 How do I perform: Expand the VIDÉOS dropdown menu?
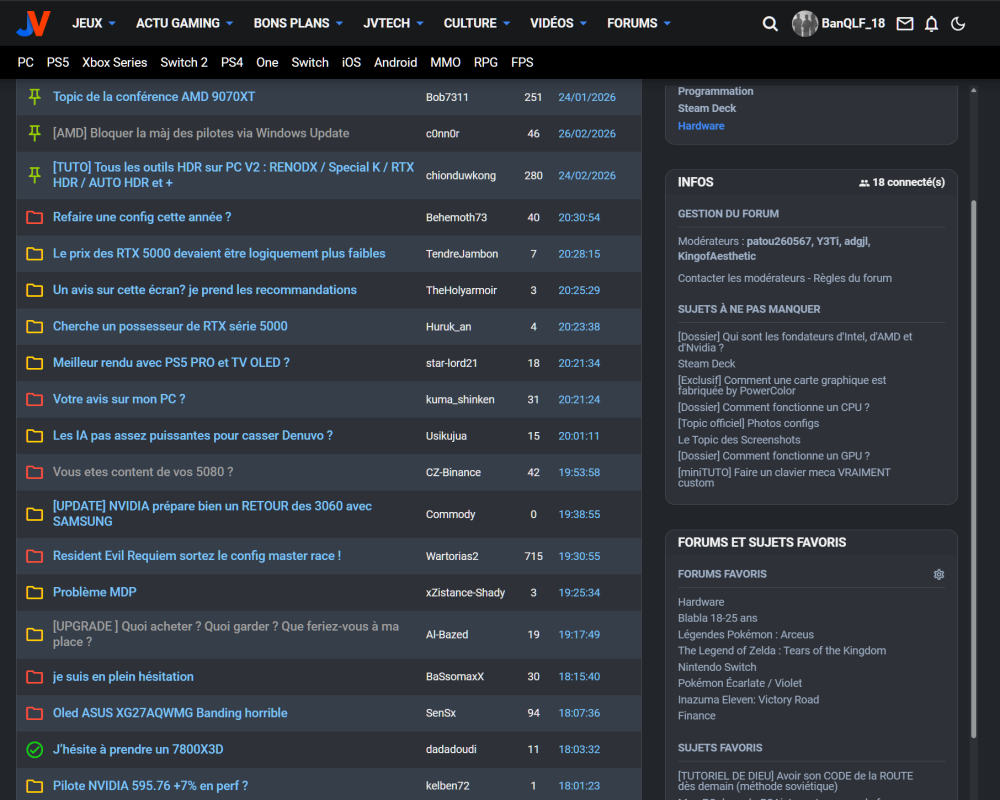pyautogui.click(x=559, y=23)
